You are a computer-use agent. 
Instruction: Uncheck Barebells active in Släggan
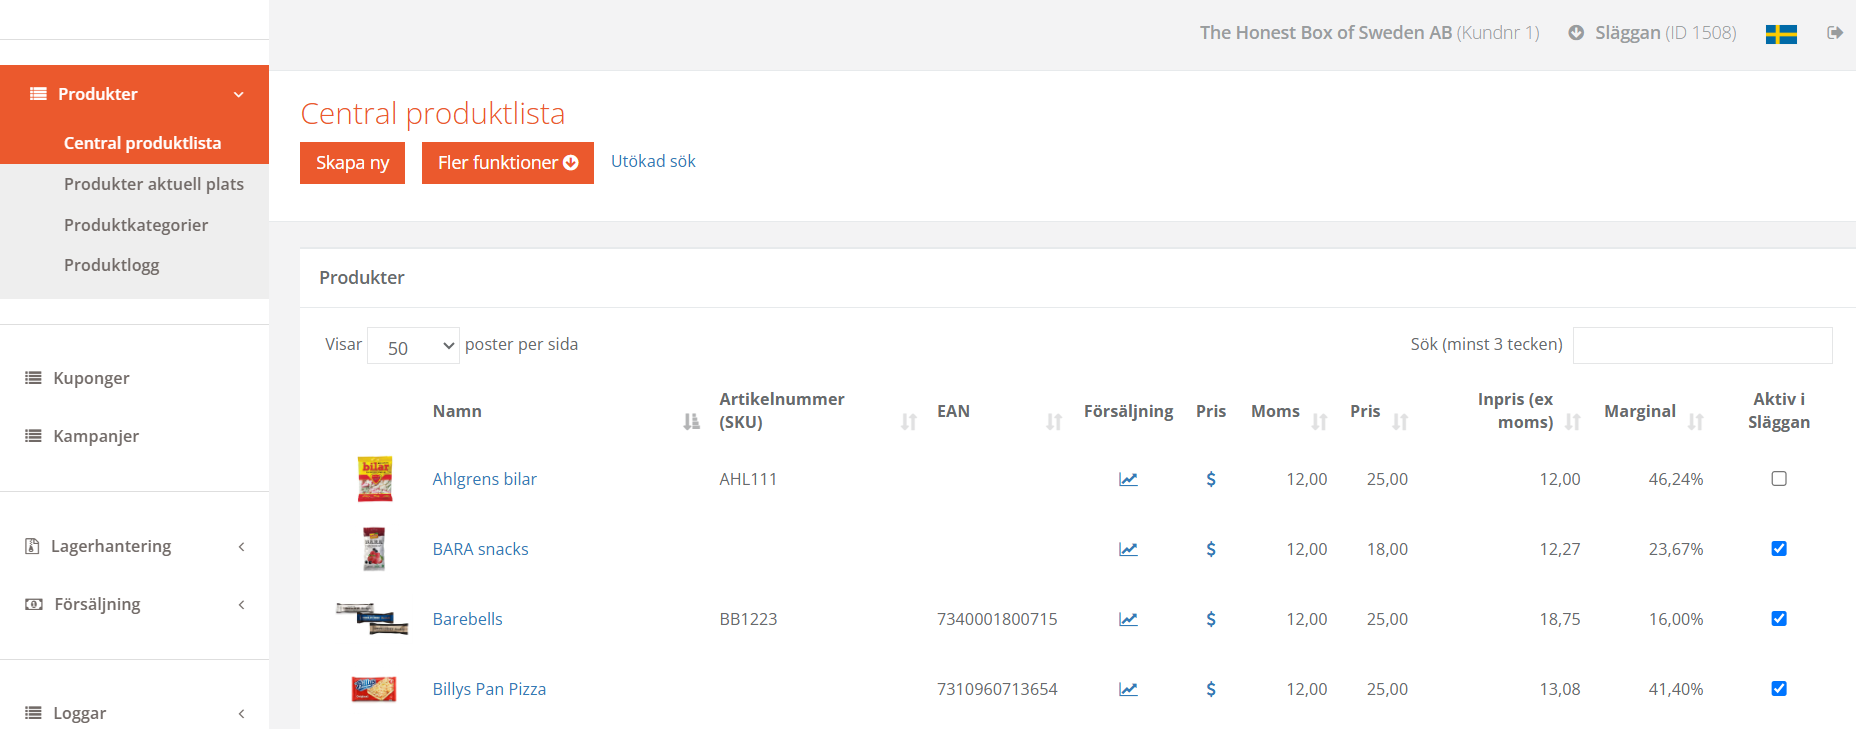coord(1778,619)
